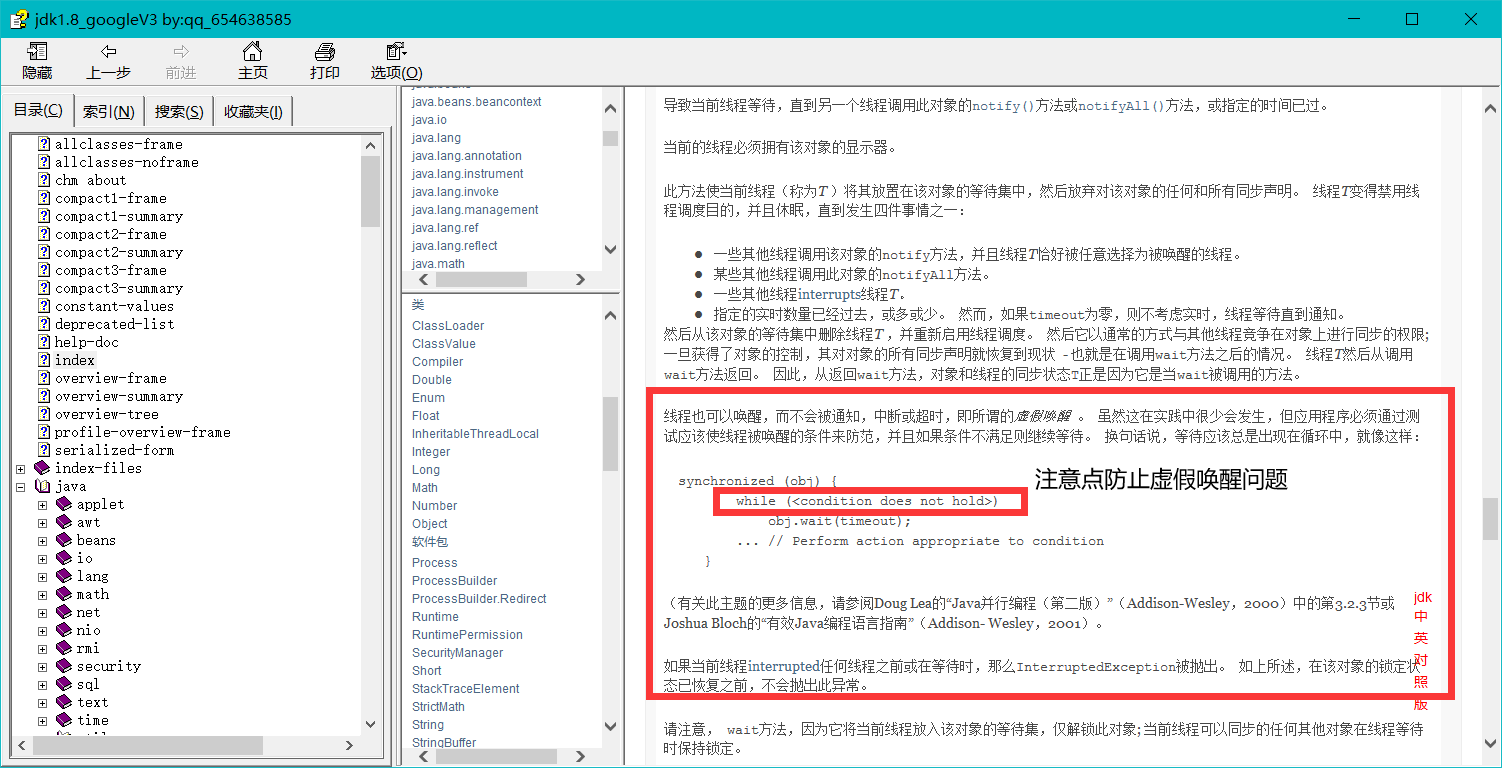The width and height of the screenshot is (1502, 768).
Task: Click the app icon in title bar
Action: (x=19, y=19)
